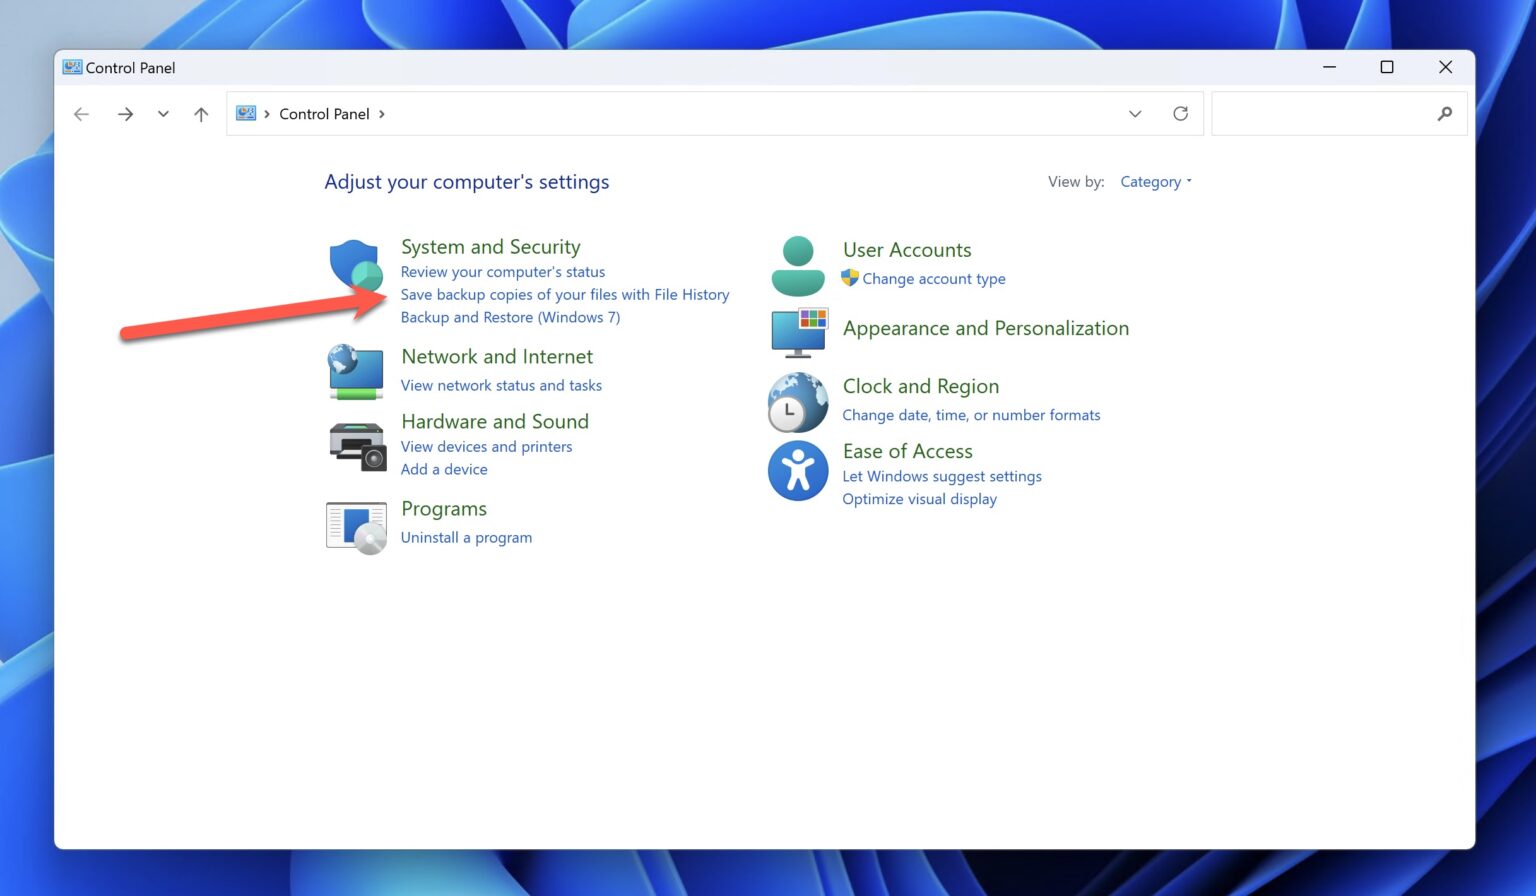Click Change account type link
This screenshot has width=1536, height=896.
pyautogui.click(x=935, y=278)
